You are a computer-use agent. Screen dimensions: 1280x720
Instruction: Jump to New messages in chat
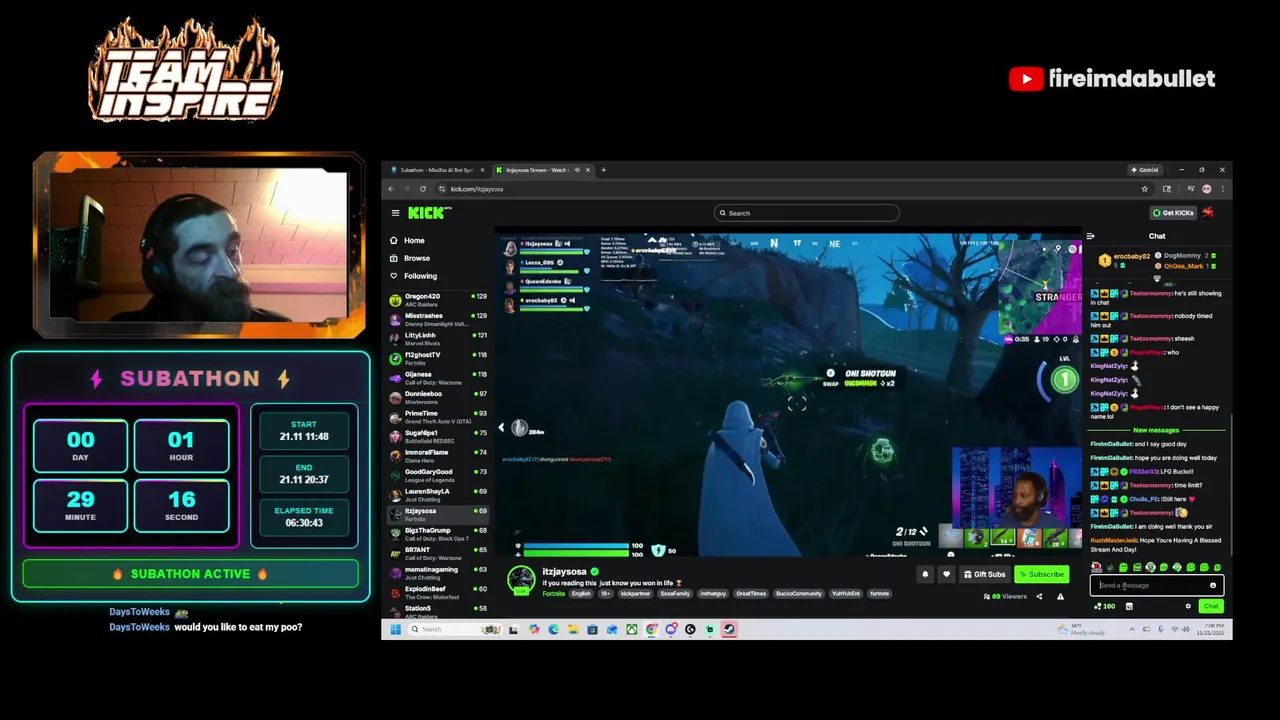coord(1156,430)
